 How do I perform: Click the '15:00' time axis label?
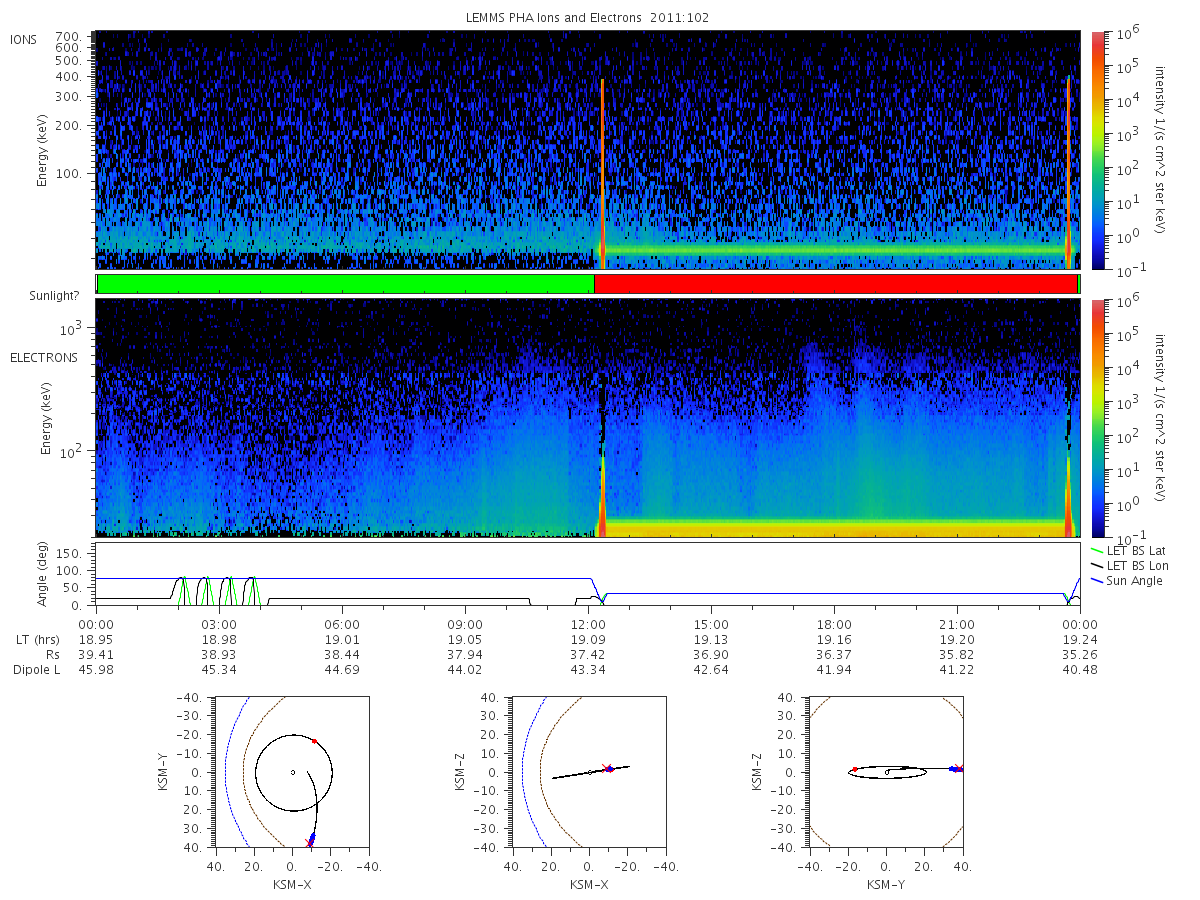[711, 623]
